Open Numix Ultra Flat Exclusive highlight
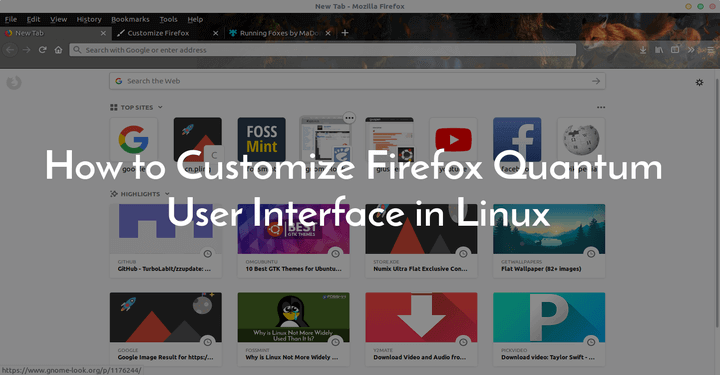720x375 pixels. coord(422,241)
